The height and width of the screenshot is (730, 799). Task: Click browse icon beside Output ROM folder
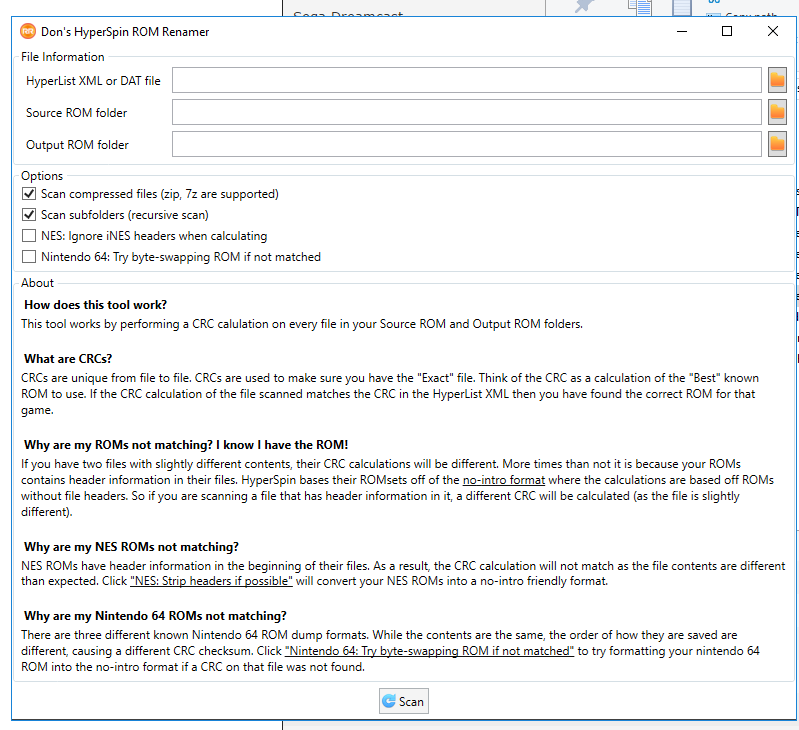coord(777,145)
